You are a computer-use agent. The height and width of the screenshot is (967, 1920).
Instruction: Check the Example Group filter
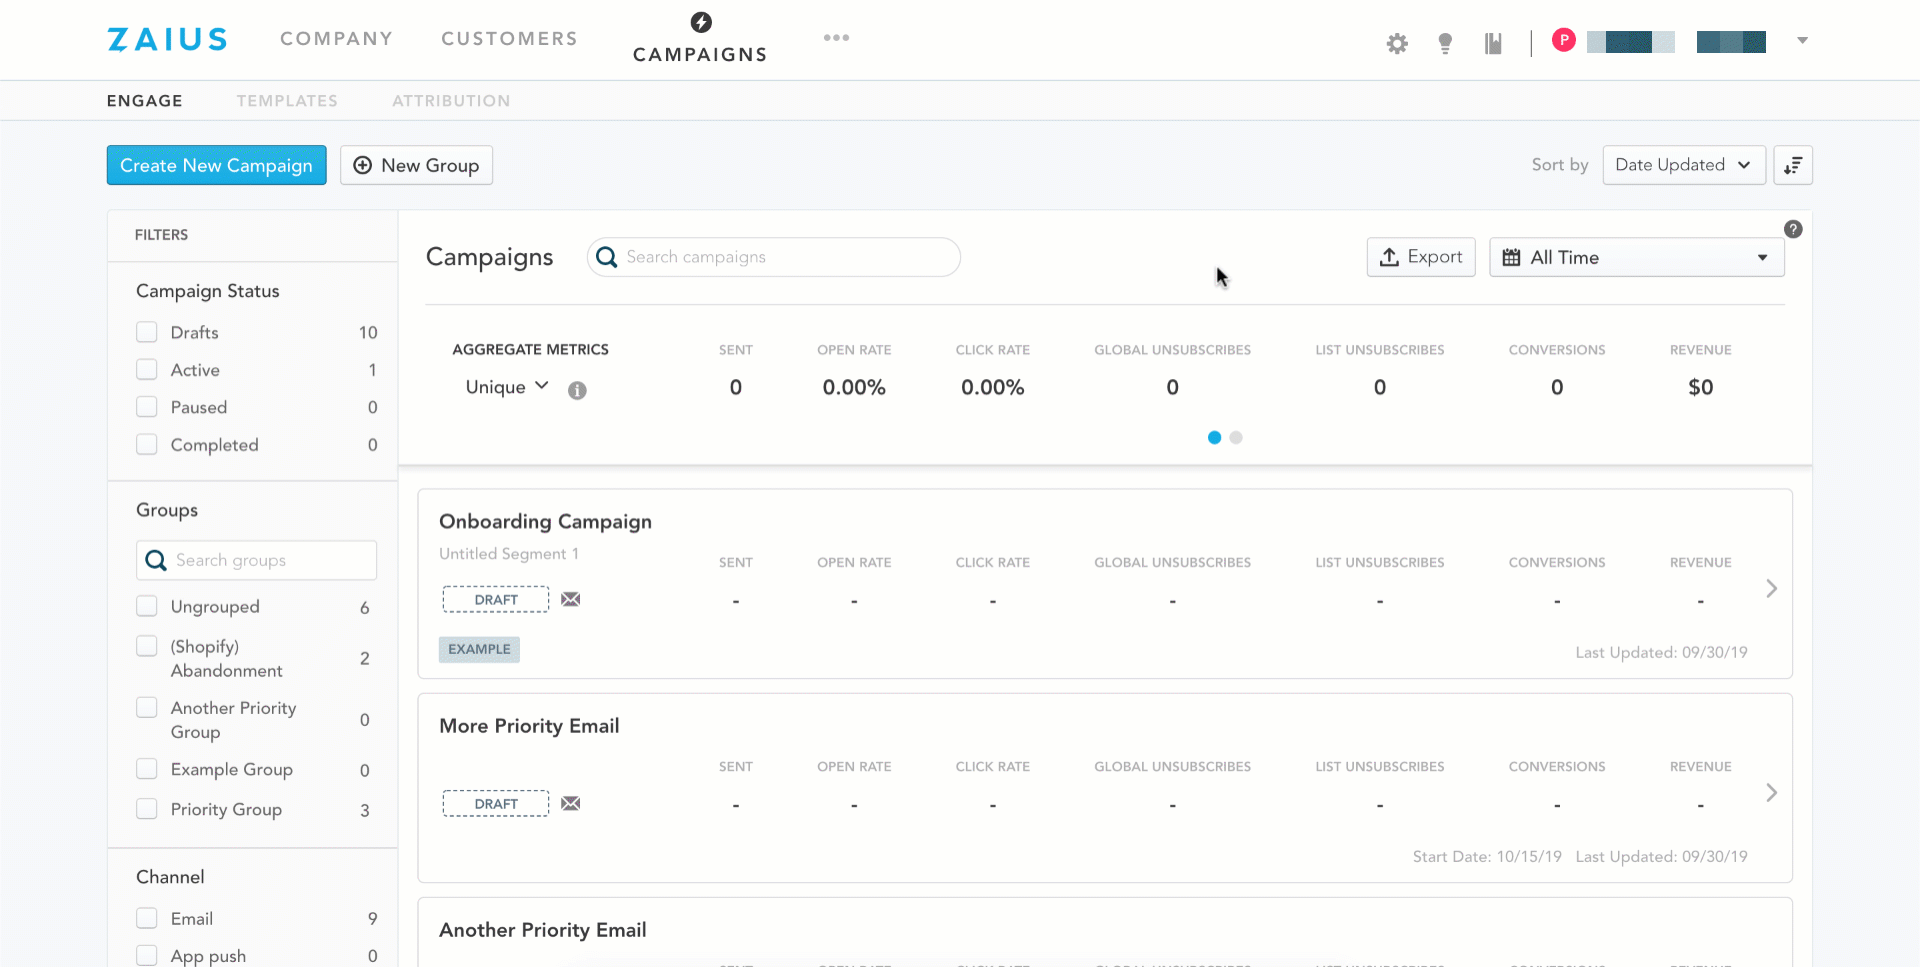tap(147, 769)
